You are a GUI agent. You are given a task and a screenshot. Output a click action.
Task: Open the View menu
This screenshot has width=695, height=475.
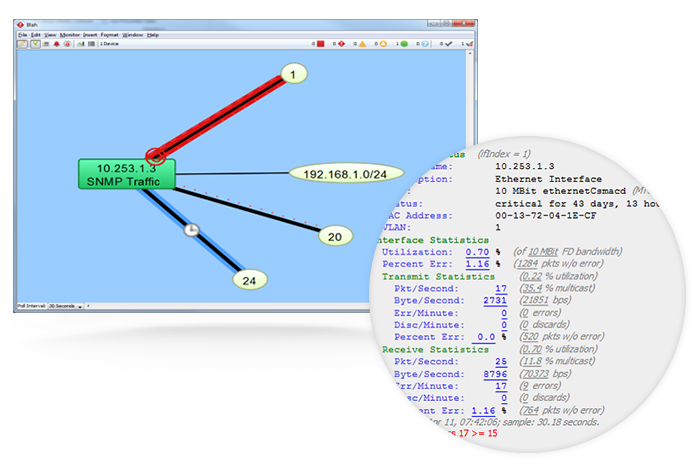[50, 35]
